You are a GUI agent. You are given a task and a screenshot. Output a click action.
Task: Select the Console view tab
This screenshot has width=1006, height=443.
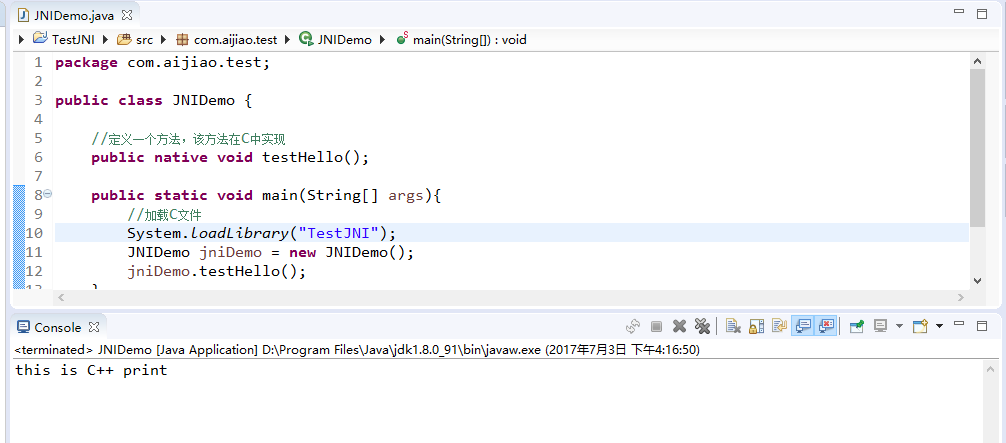pyautogui.click(x=57, y=327)
